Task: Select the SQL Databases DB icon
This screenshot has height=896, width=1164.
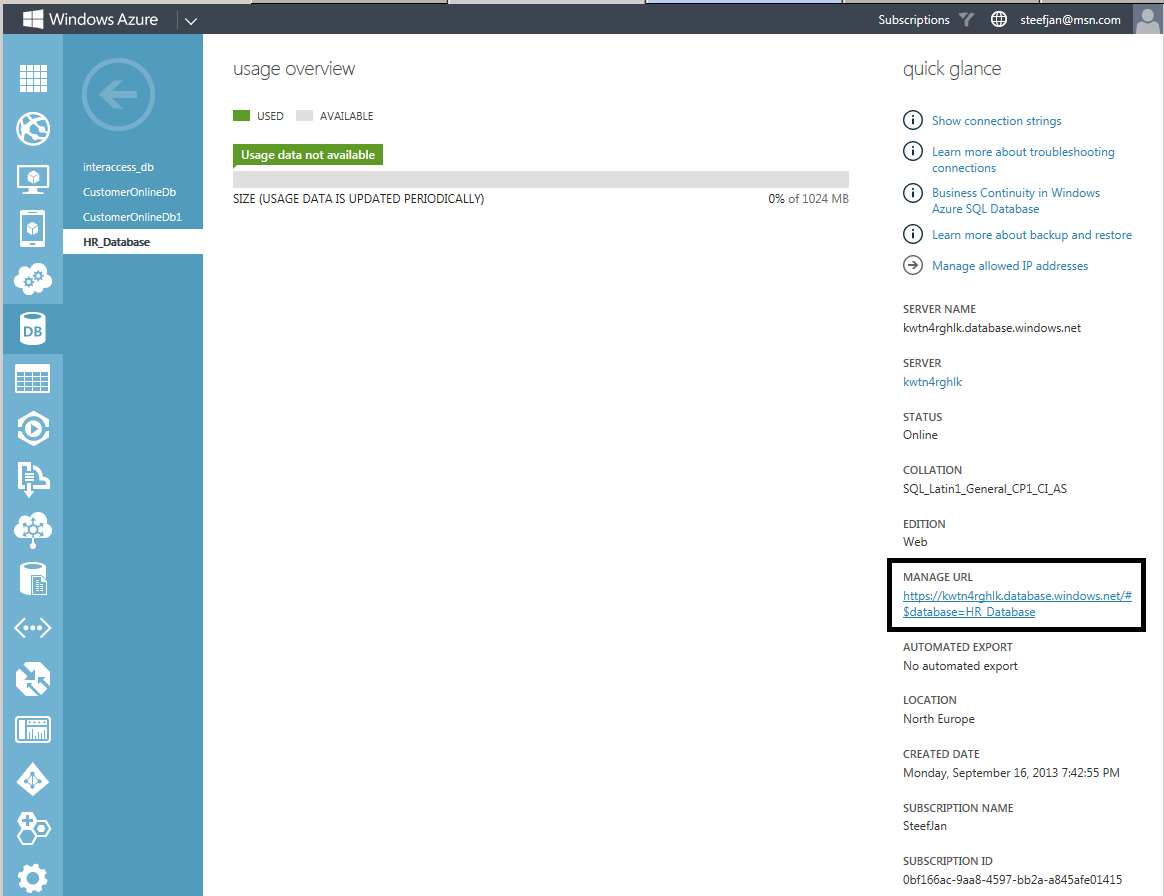Action: click(33, 329)
